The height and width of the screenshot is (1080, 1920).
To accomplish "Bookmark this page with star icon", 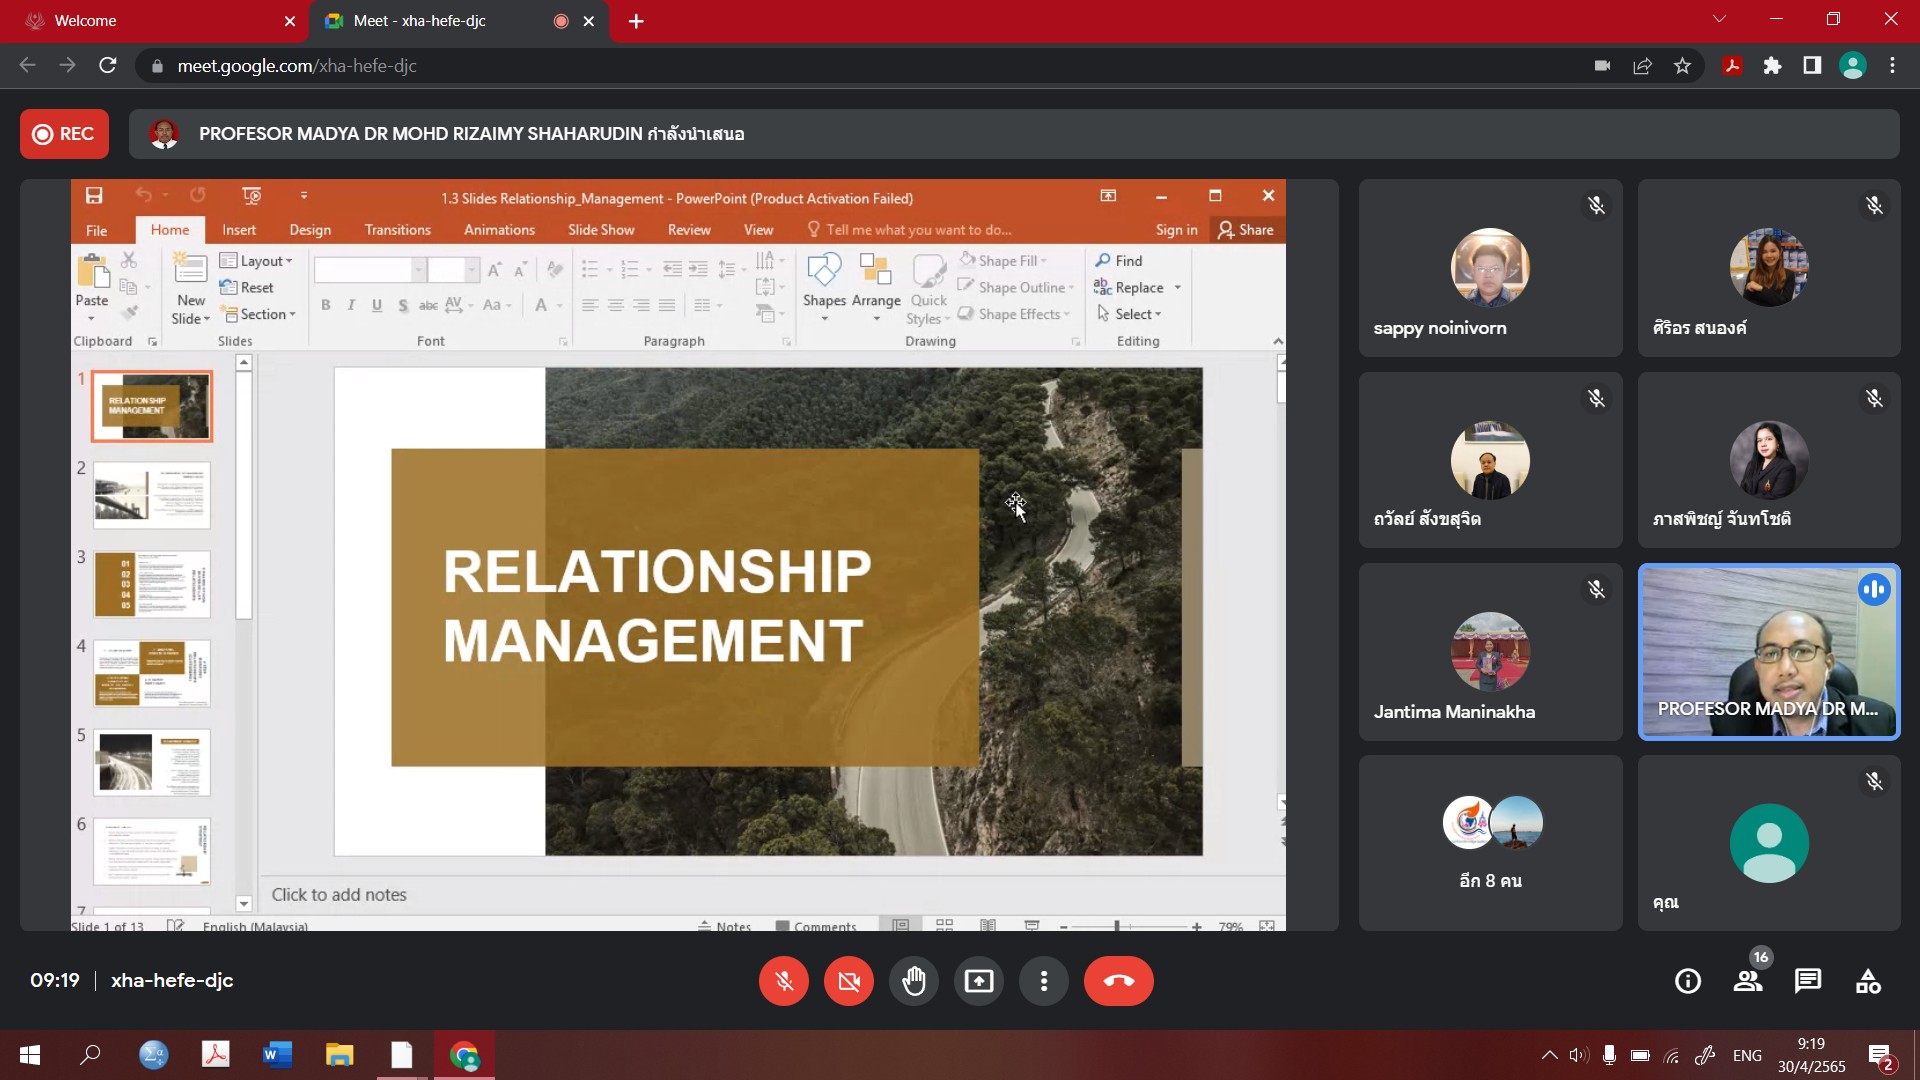I will 1682,66.
